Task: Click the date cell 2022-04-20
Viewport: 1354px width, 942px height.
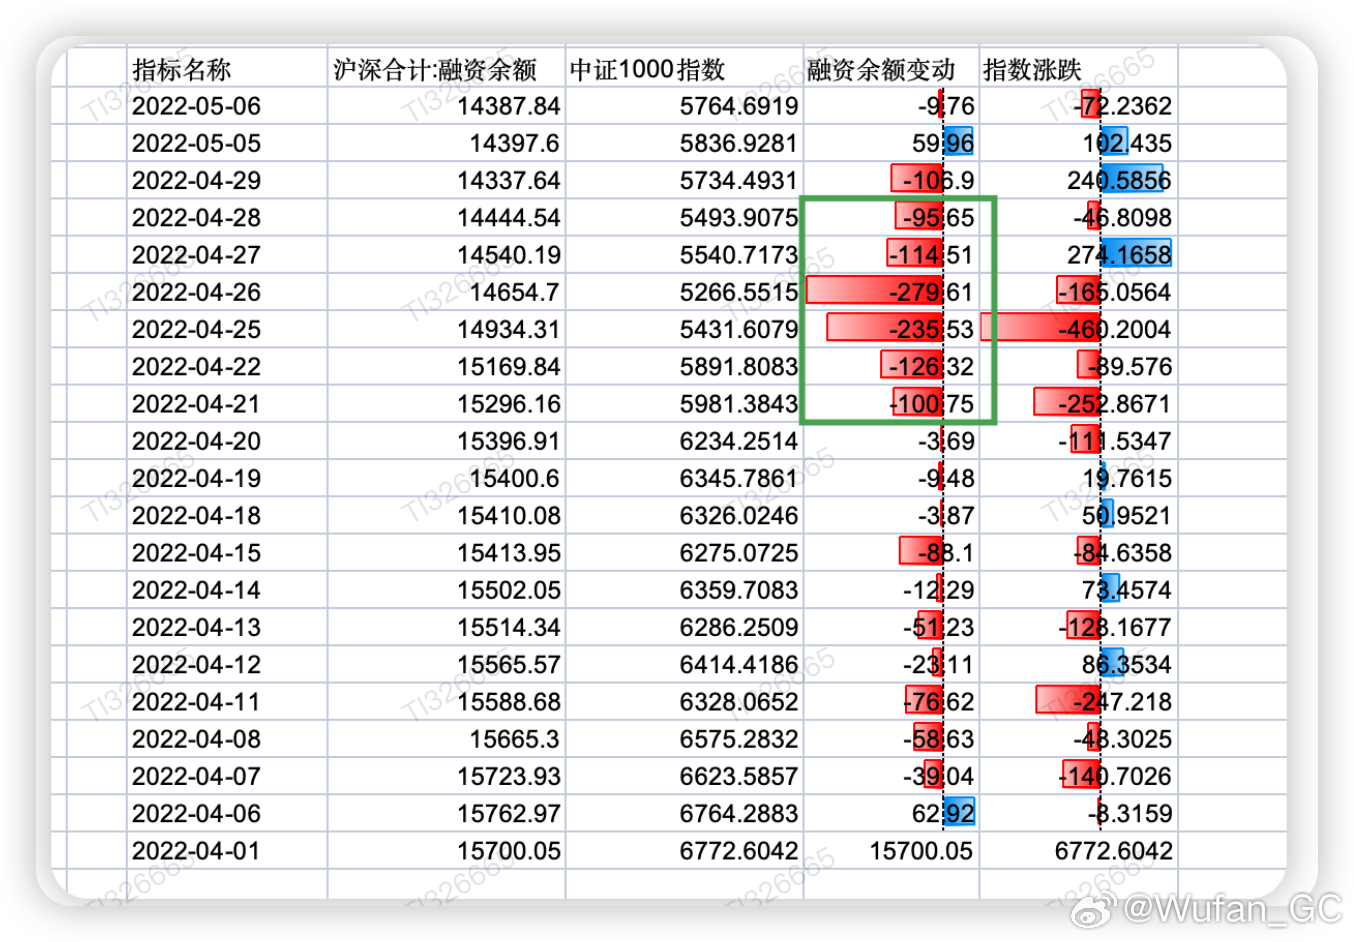Action: tap(227, 441)
